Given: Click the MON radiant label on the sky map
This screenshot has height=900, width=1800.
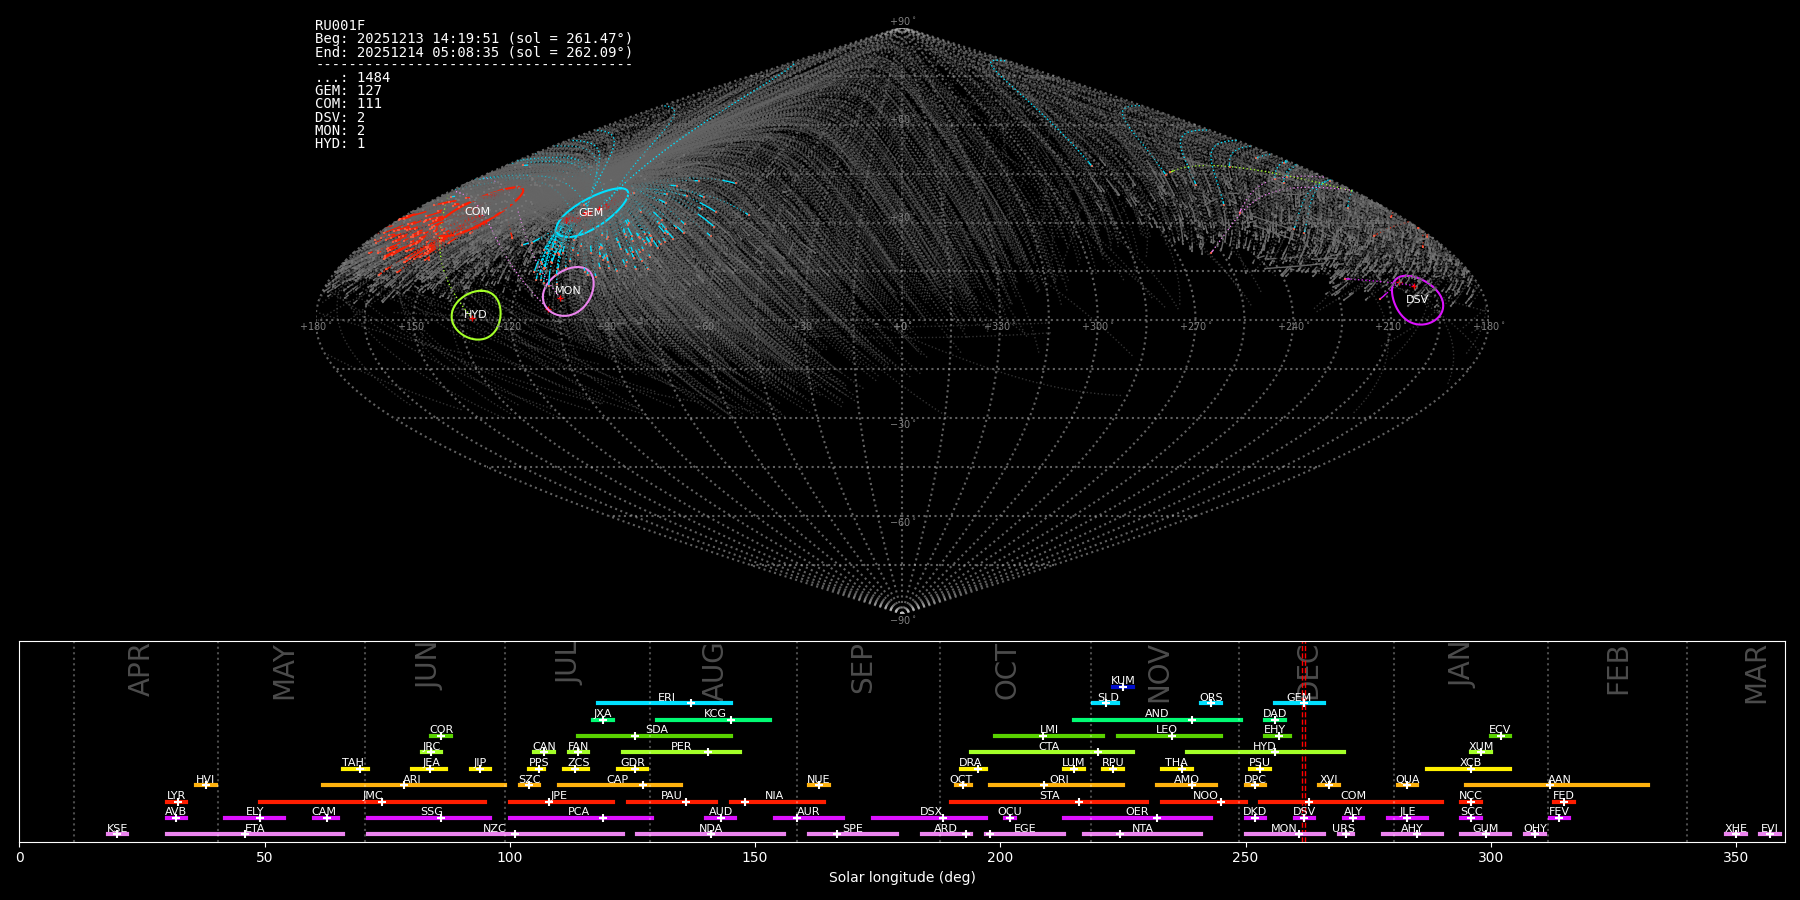Looking at the screenshot, I should pos(567,290).
